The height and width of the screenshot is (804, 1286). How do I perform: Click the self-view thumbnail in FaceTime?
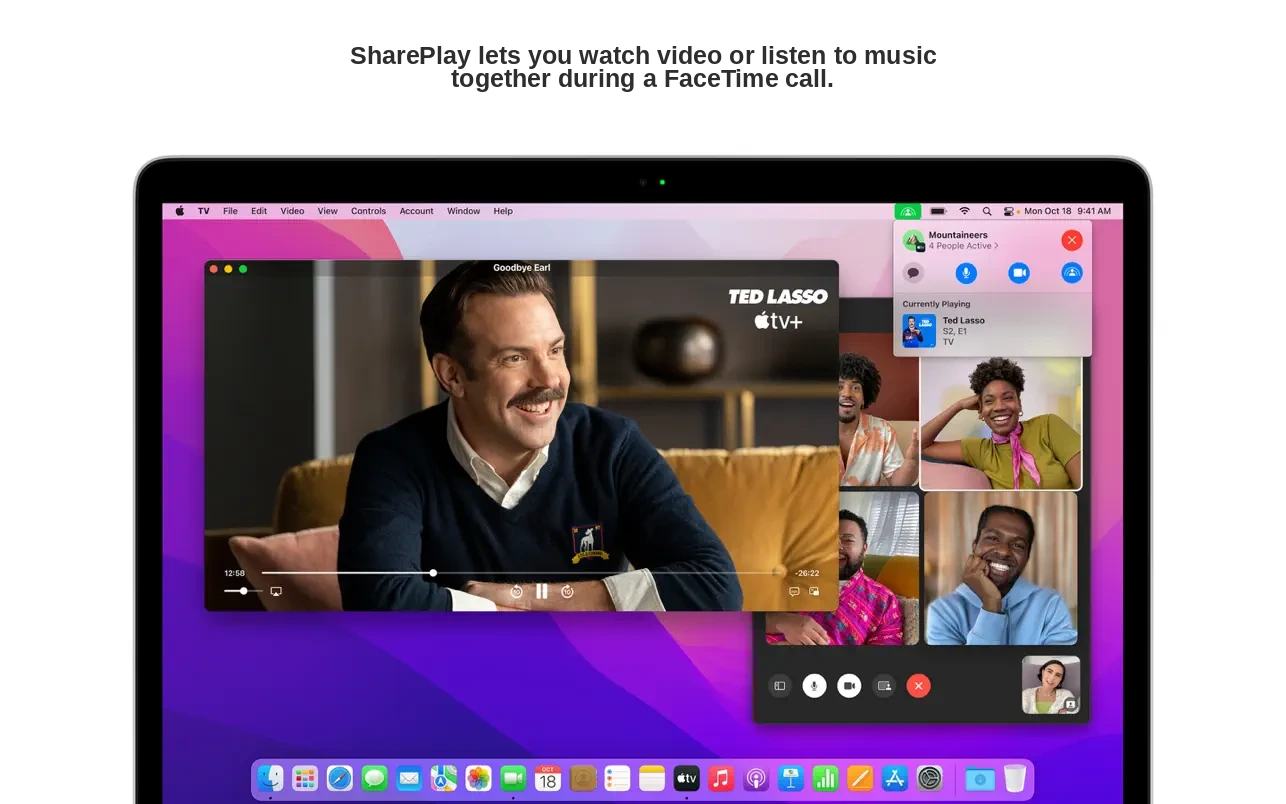(1051, 685)
